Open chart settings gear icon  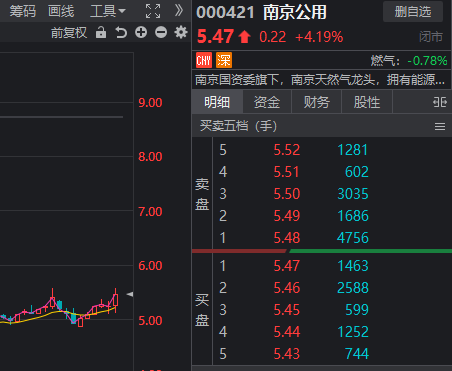click(x=181, y=32)
